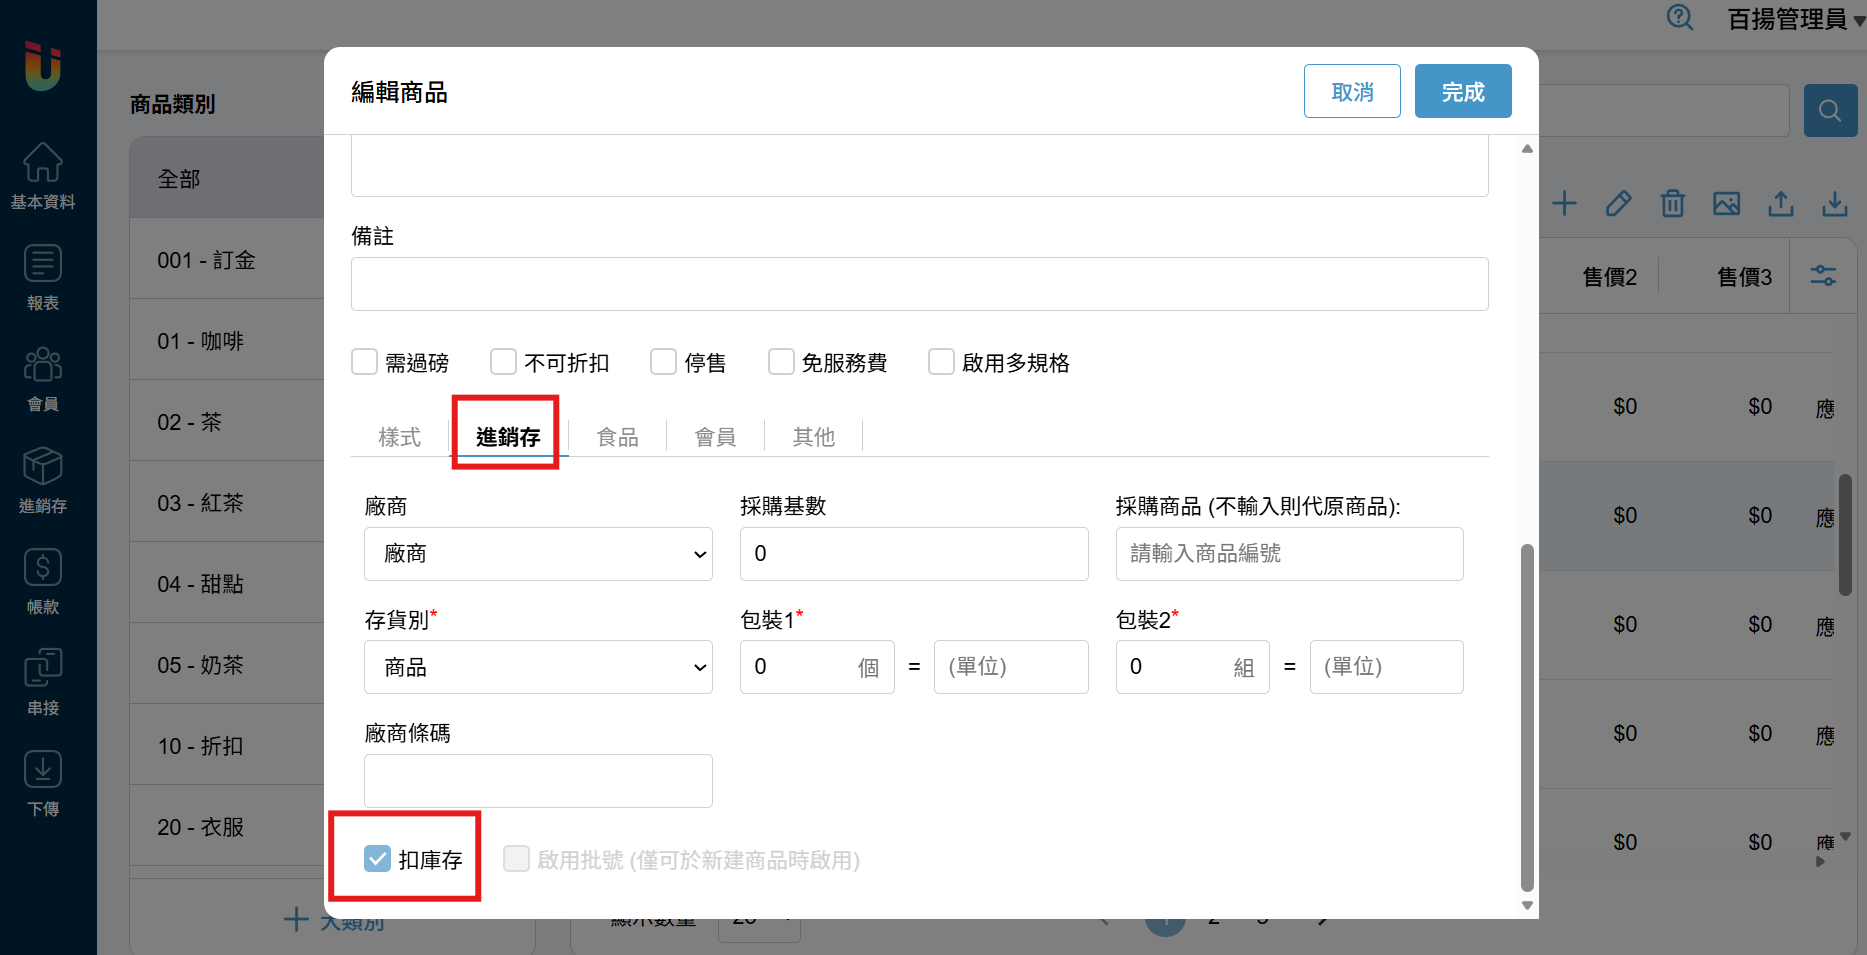This screenshot has width=1867, height=955.
Task: Open the 報表 reports sidebar icon
Action: 43,277
